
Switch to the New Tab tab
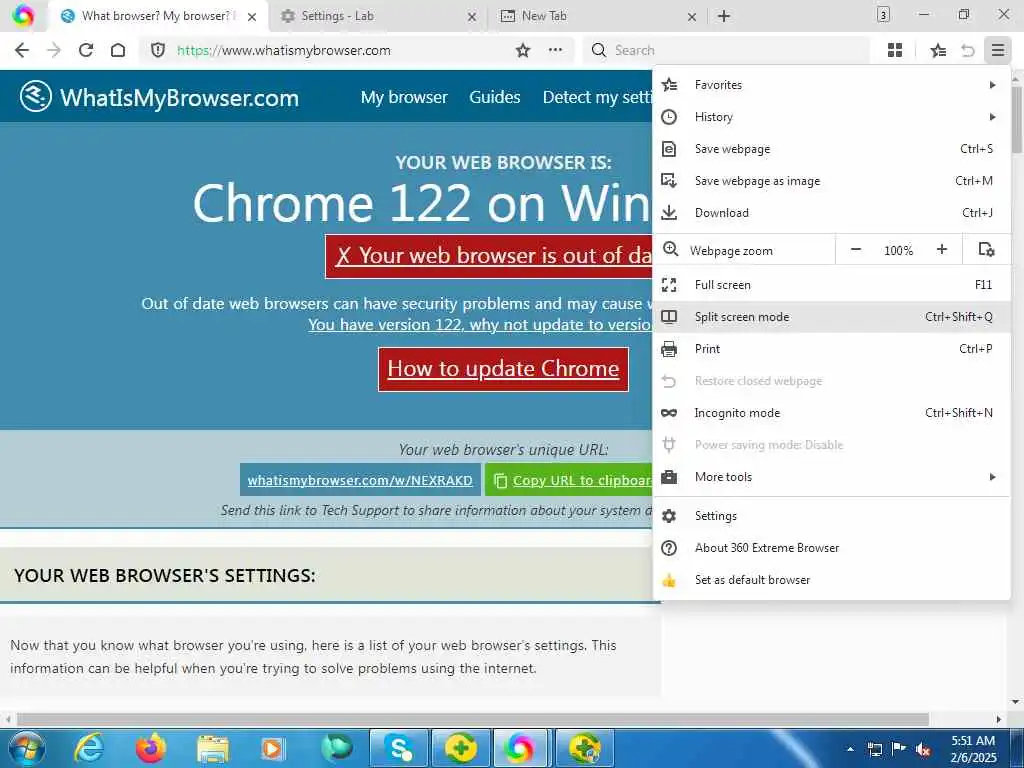point(596,16)
